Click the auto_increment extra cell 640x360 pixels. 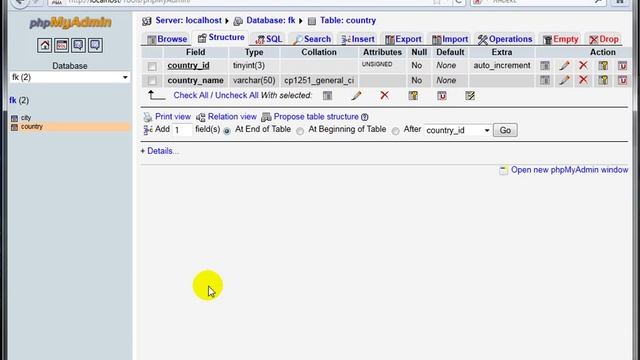[502, 65]
